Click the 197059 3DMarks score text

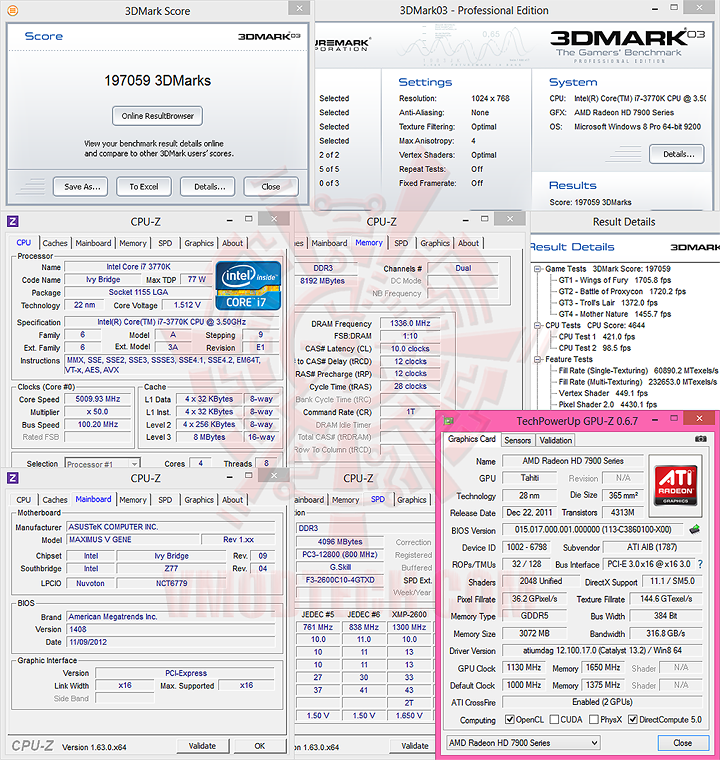tap(158, 80)
